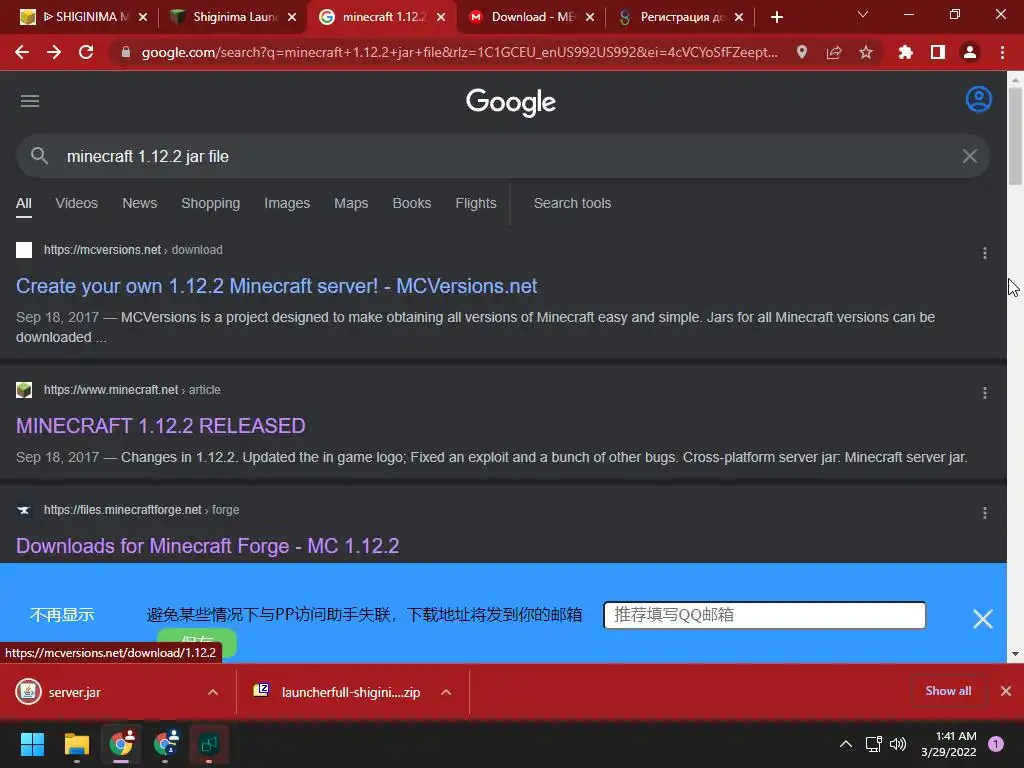Click the https://mcversions.net result URL text
The width and height of the screenshot is (1024, 768).
(x=102, y=249)
